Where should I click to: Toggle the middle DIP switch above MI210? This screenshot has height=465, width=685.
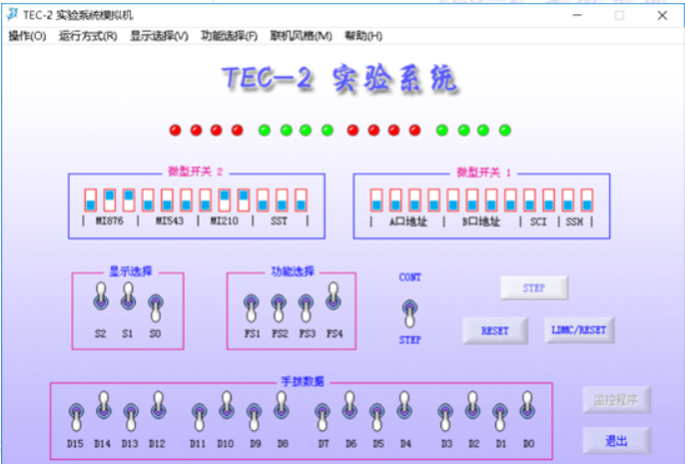(x=225, y=200)
